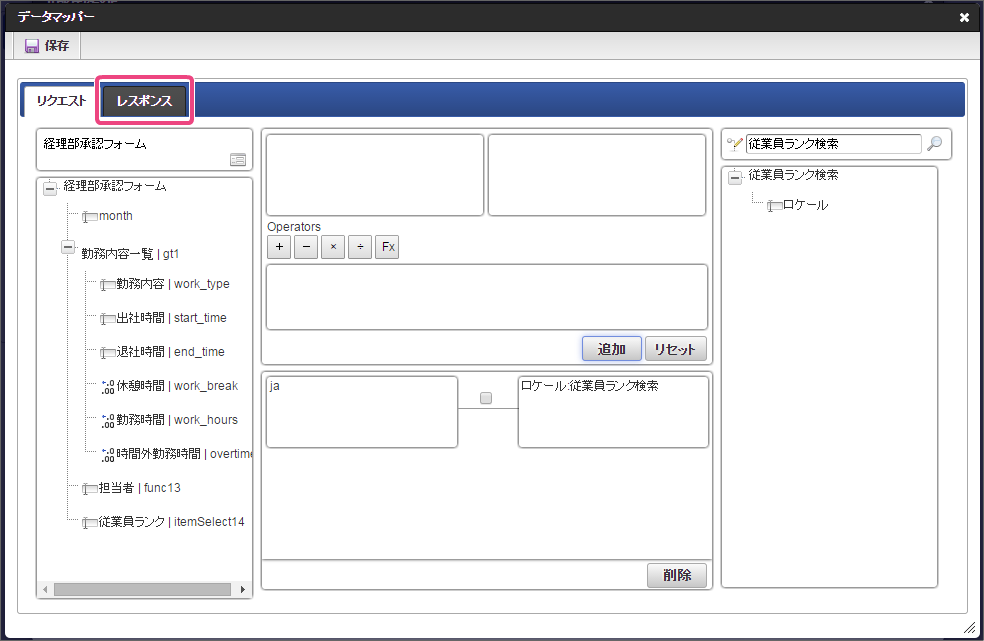Click the left scroll arrow of form tree
Image resolution: width=984 pixels, height=641 pixels.
point(45,590)
